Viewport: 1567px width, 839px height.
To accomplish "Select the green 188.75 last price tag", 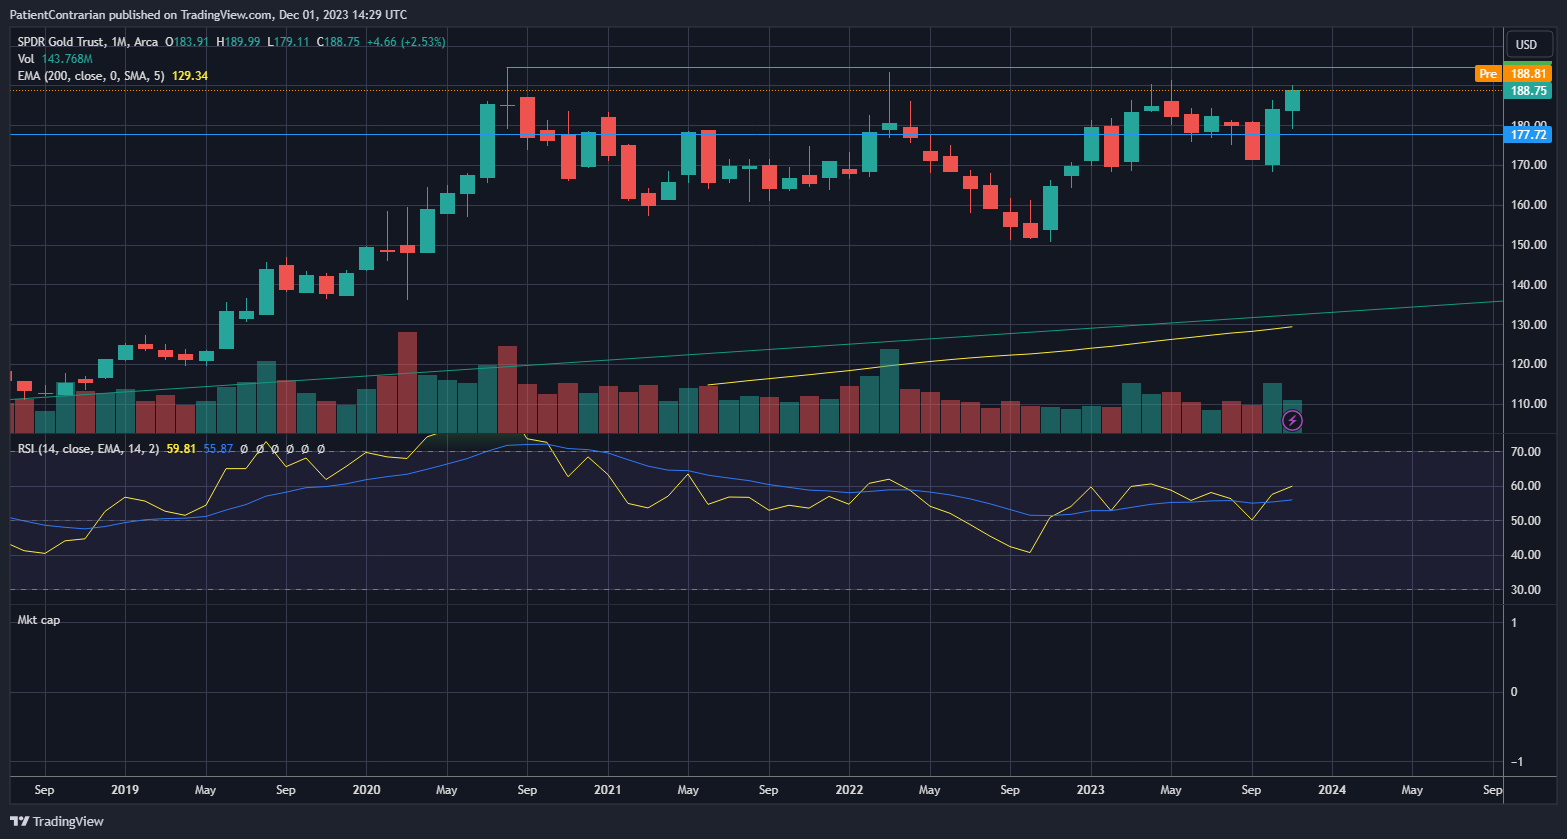I will tap(1528, 91).
